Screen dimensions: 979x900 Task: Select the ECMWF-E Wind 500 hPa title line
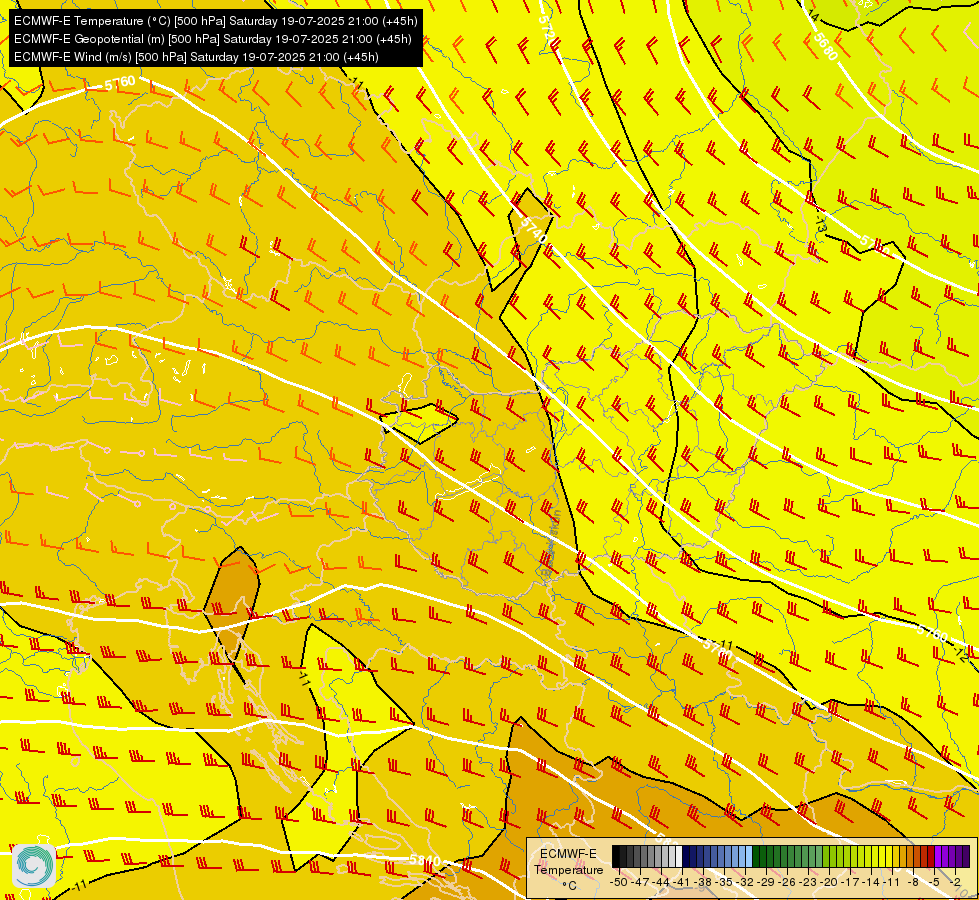(x=196, y=57)
